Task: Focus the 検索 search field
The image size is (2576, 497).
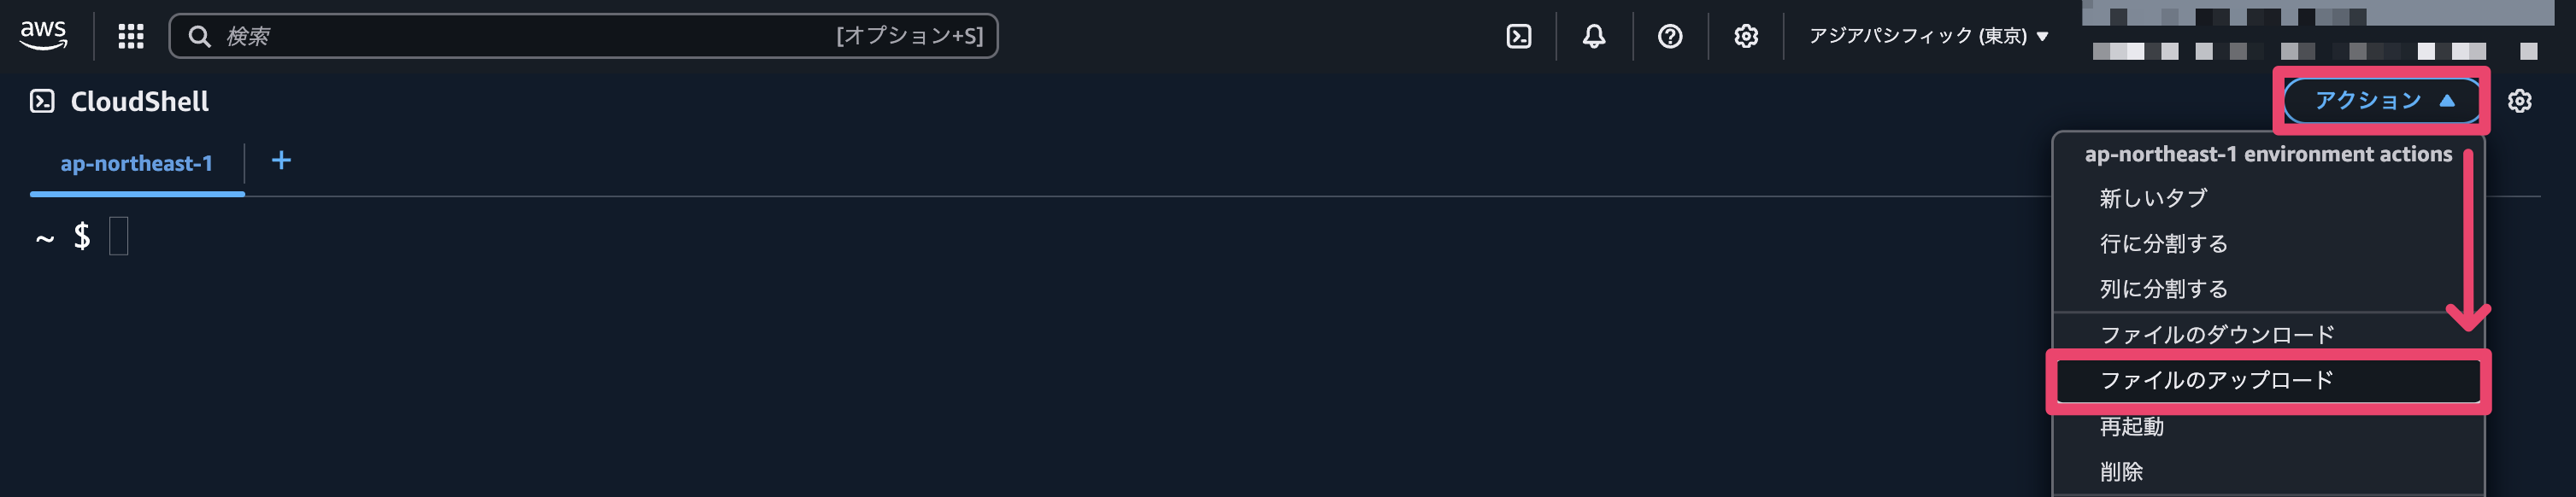Action: click(x=520, y=36)
